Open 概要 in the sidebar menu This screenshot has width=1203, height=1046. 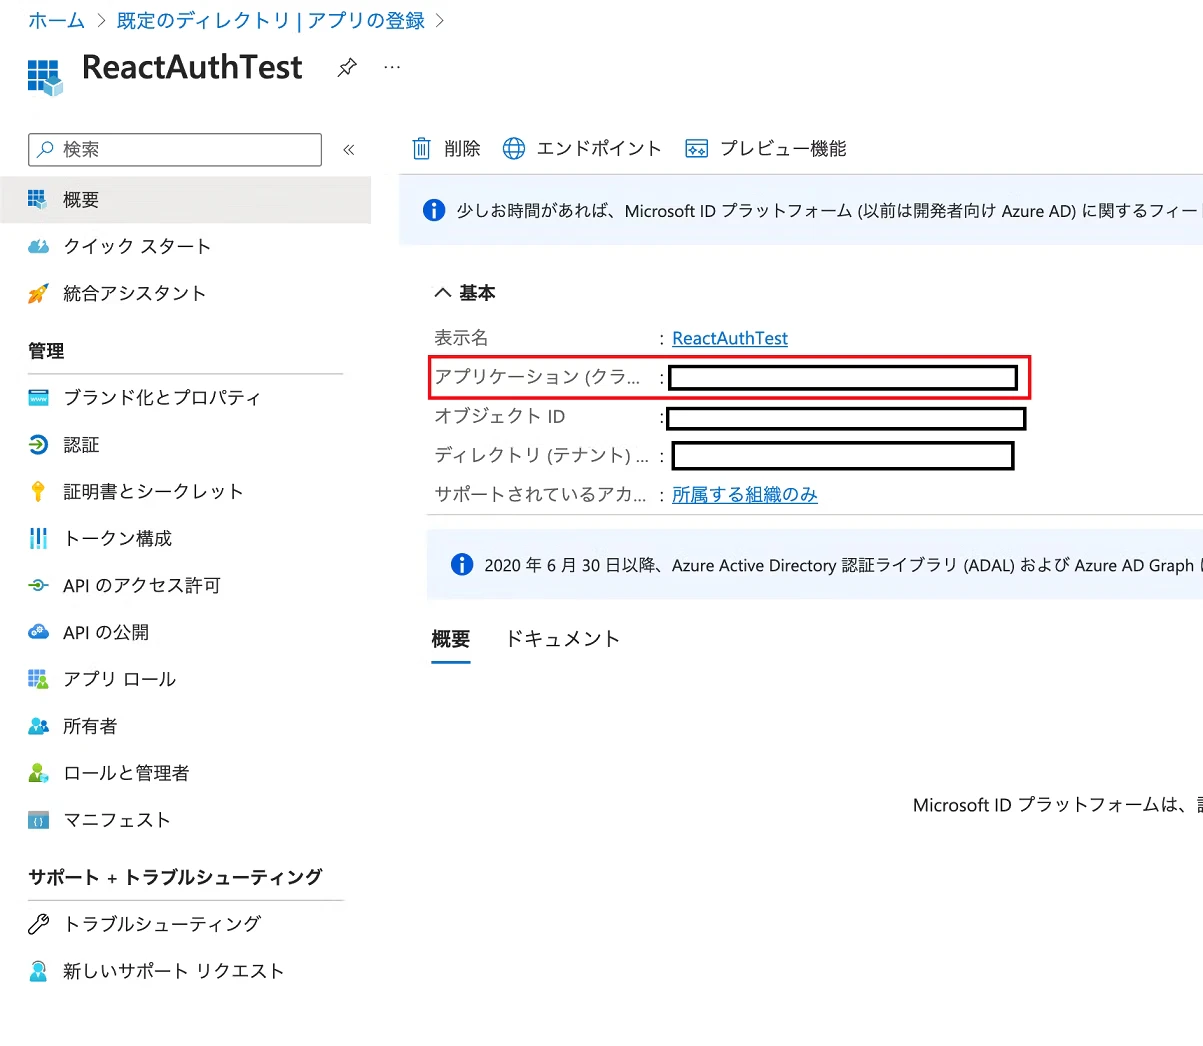click(x=185, y=200)
